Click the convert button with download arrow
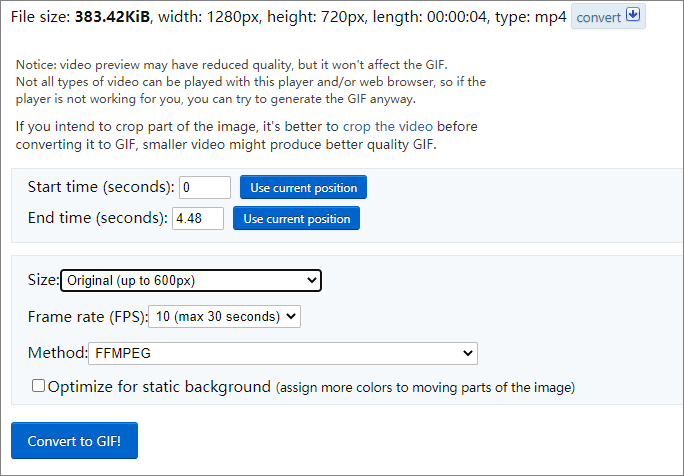Screen dimensions: 684x476 pyautogui.click(x=608, y=16)
